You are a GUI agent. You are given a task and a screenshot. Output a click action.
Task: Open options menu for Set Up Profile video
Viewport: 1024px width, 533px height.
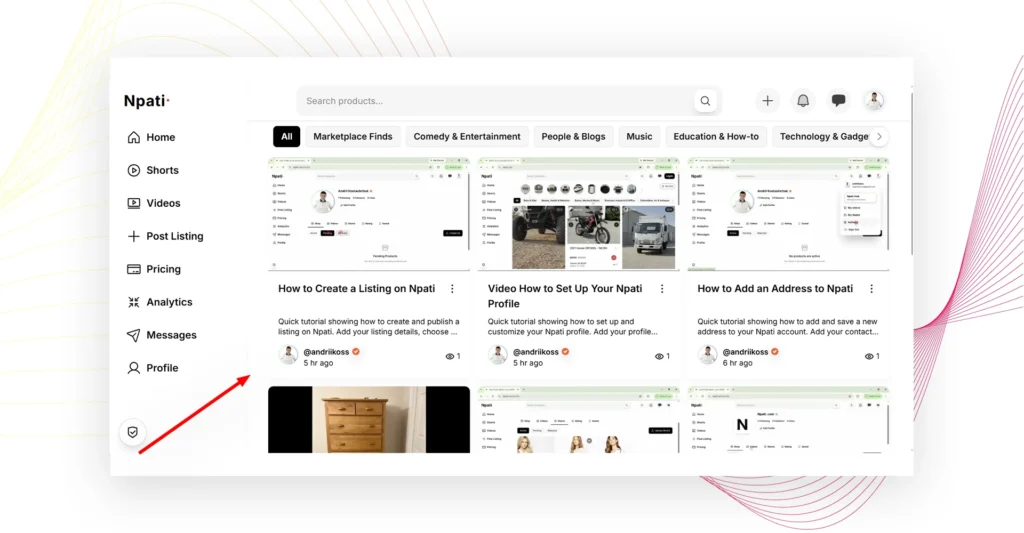click(x=662, y=289)
